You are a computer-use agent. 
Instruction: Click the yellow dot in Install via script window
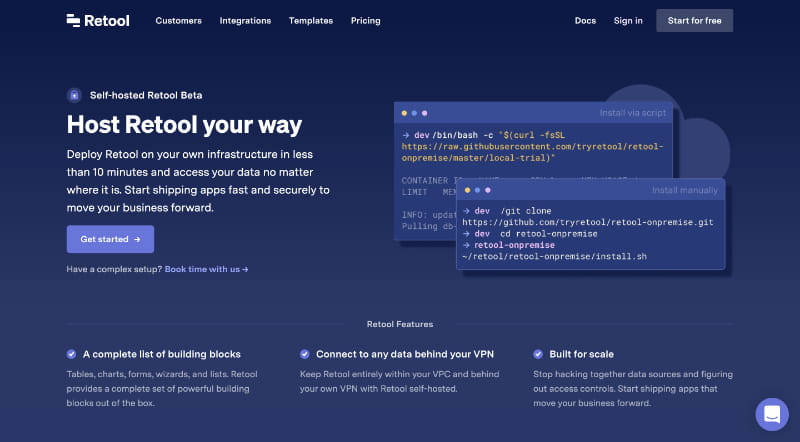tap(404, 113)
